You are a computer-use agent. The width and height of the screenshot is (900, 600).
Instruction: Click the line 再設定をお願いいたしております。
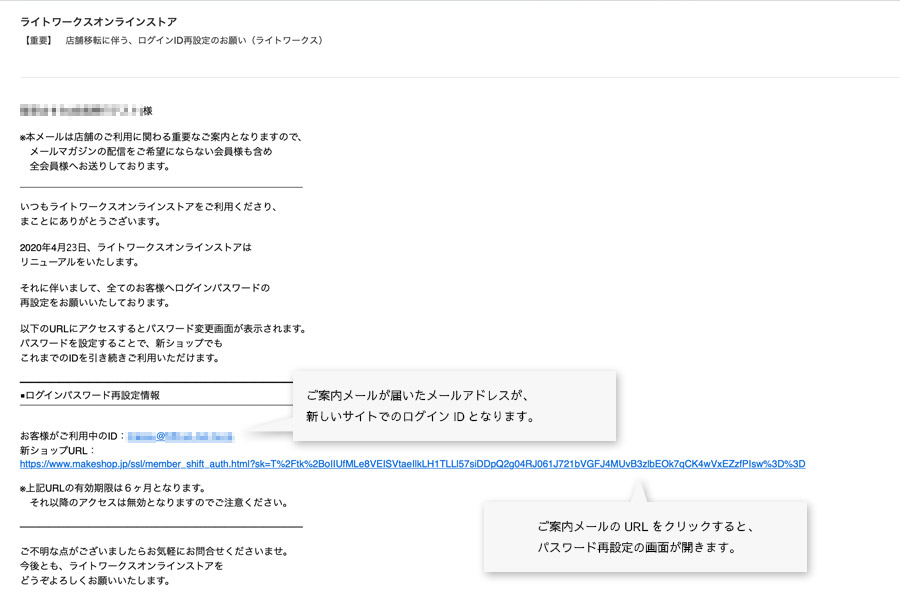(94, 302)
